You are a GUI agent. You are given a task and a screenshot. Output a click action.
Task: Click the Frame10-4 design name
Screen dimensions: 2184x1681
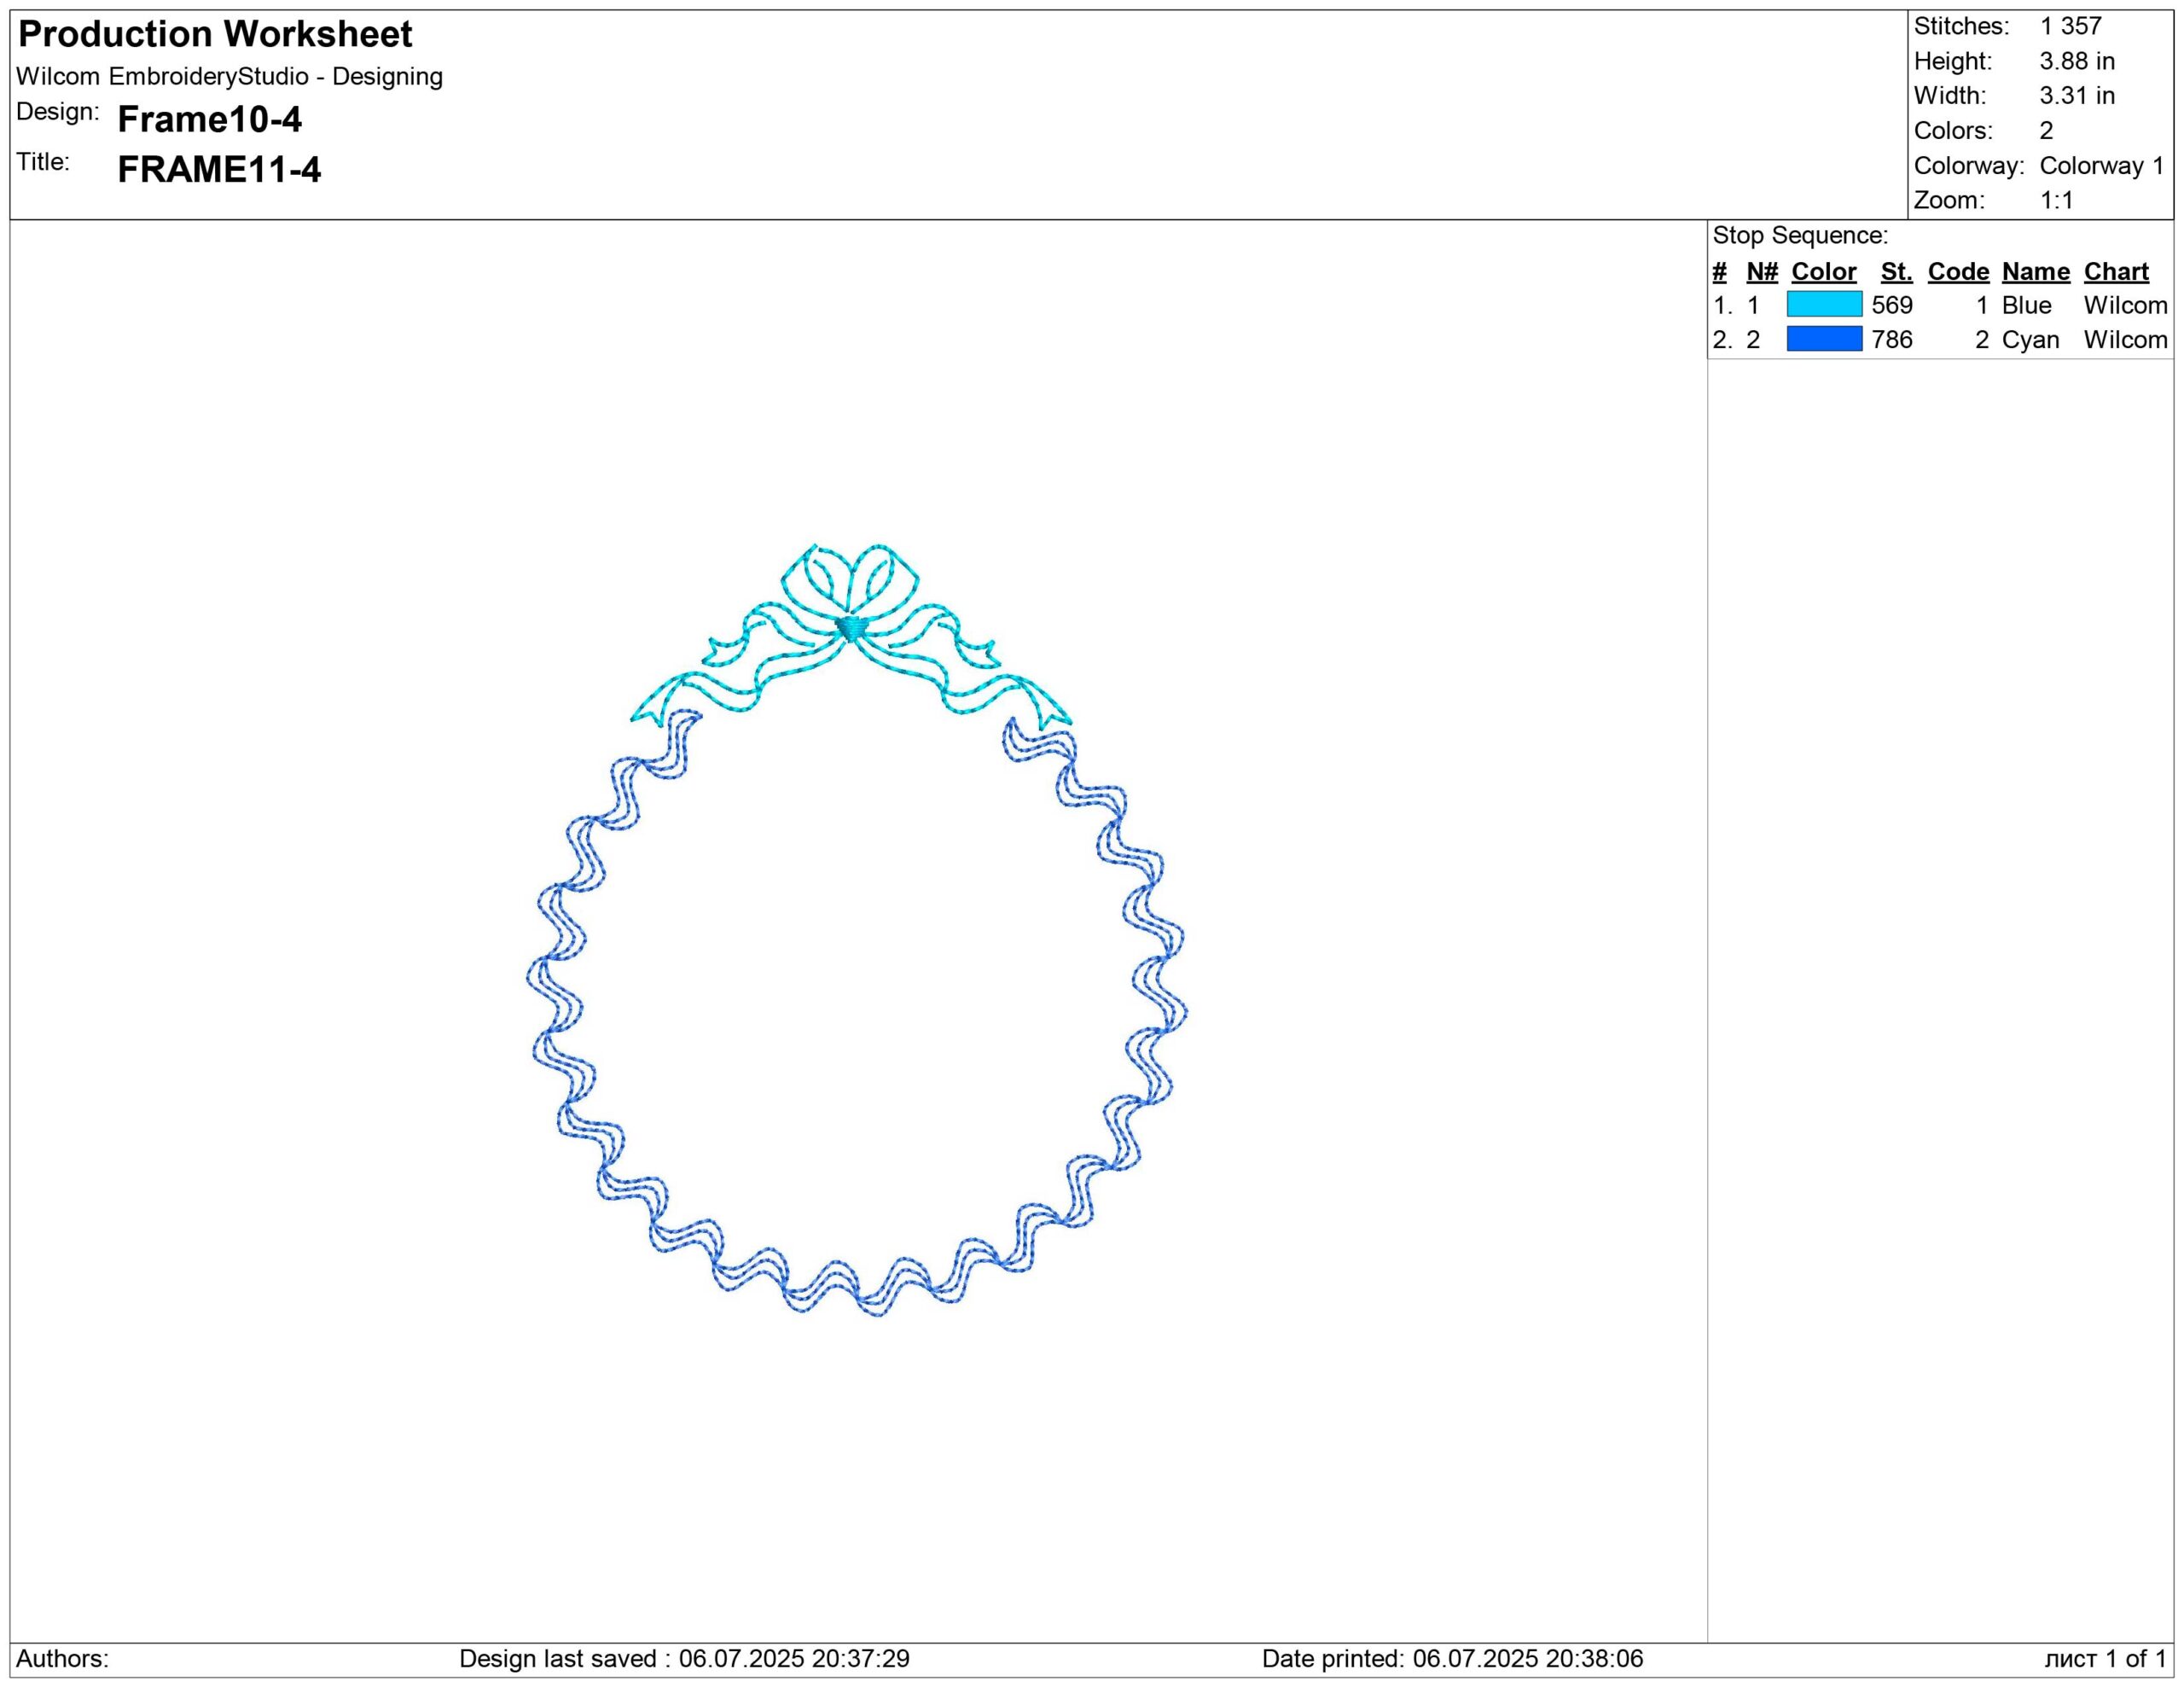point(209,120)
